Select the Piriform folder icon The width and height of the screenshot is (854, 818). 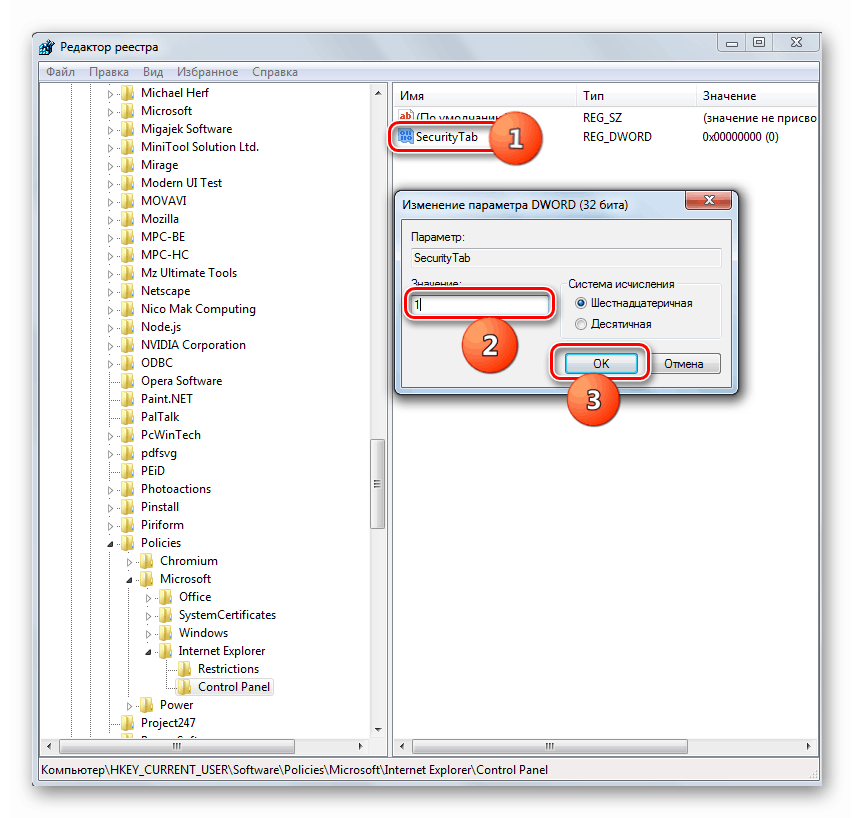point(127,524)
